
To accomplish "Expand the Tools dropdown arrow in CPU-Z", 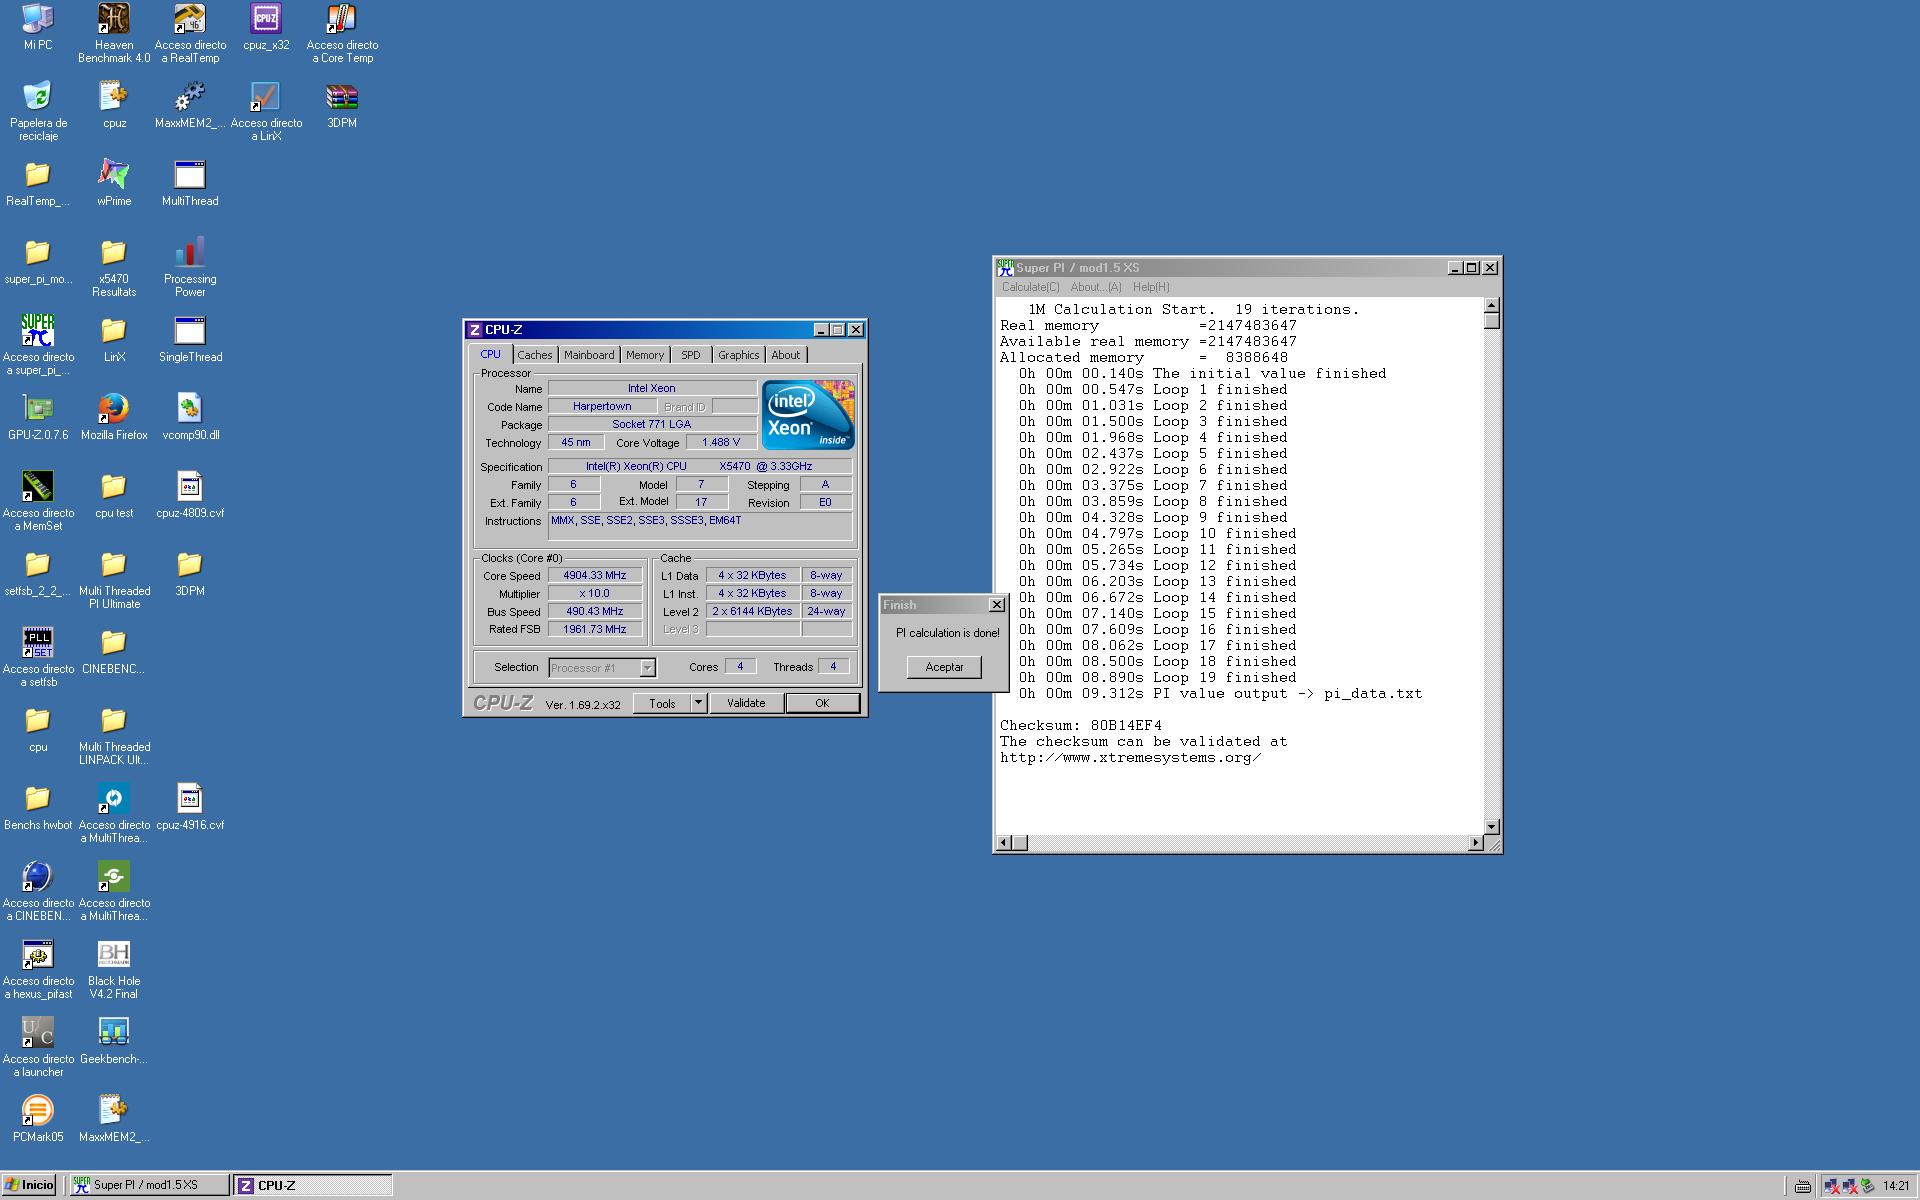I will [x=699, y=703].
